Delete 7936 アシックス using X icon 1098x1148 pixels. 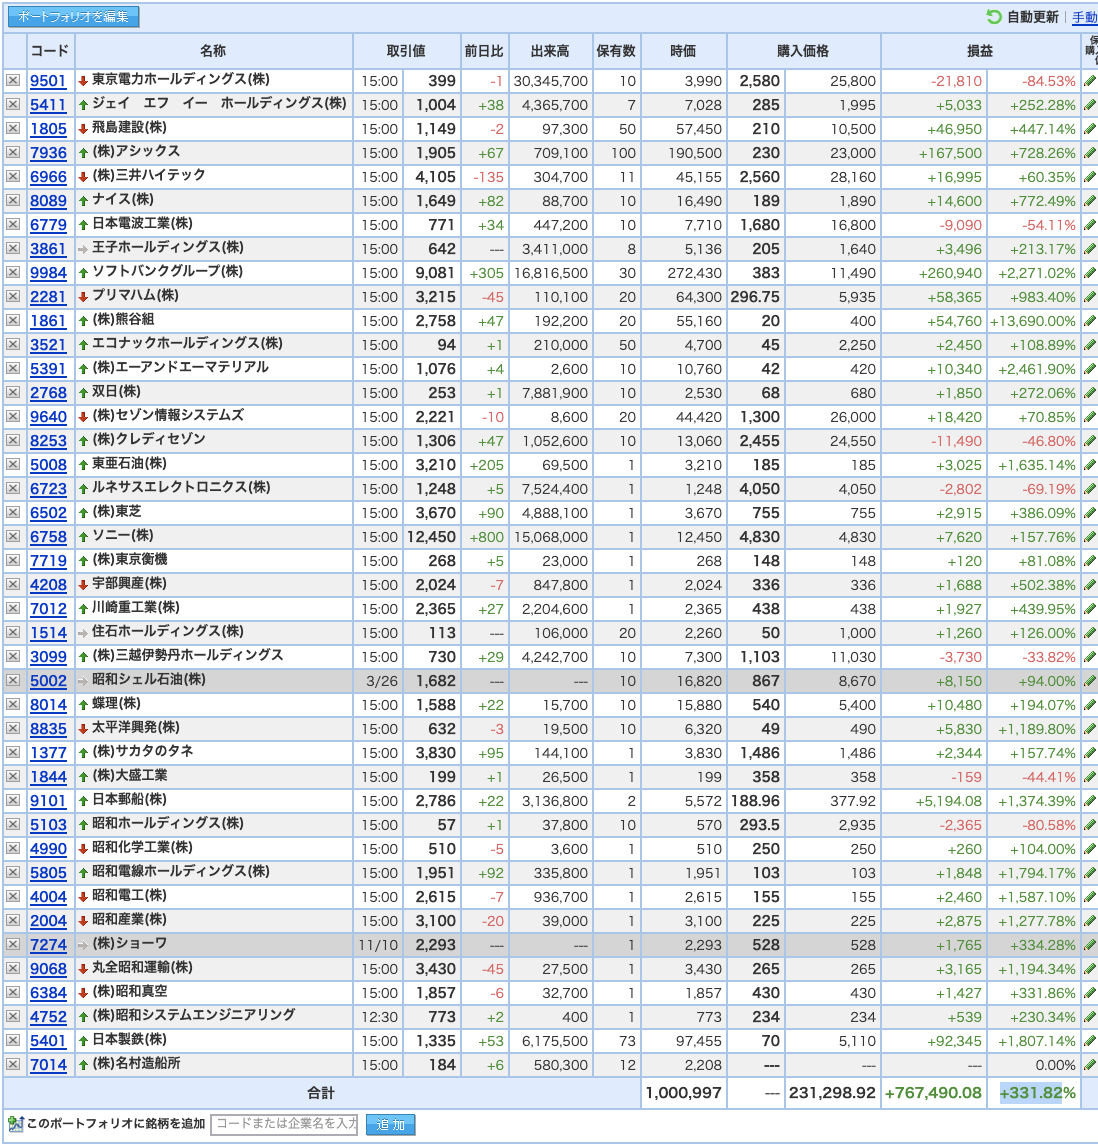13,153
